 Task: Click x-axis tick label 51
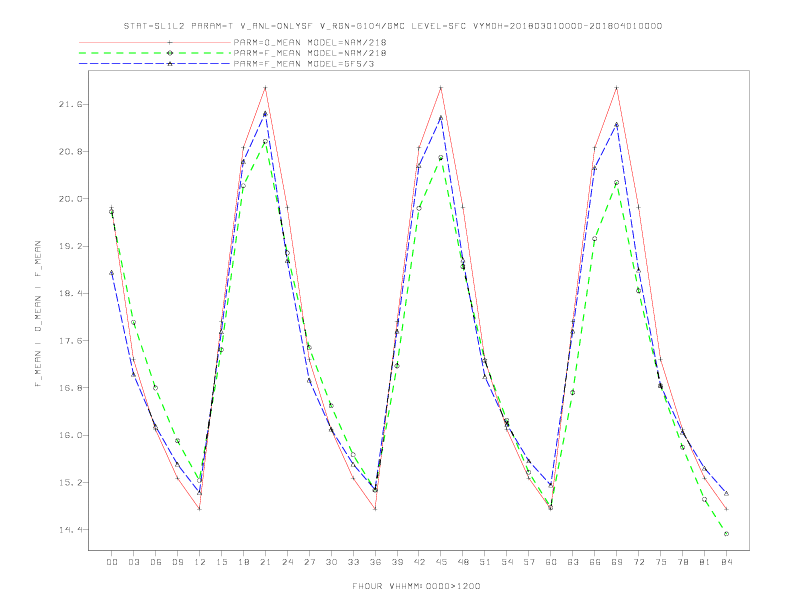(485, 562)
